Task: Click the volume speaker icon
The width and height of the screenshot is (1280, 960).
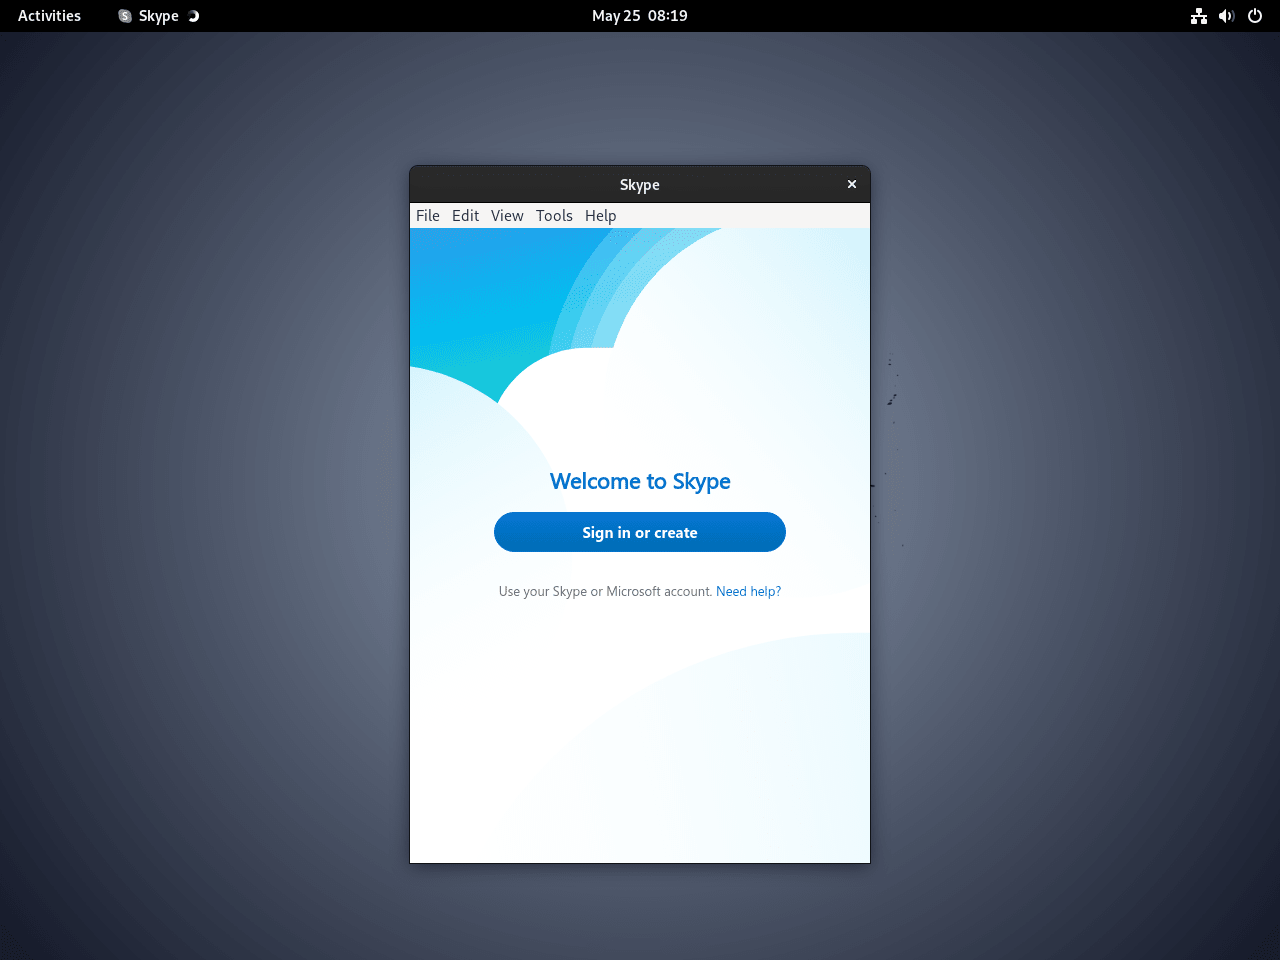Action: point(1227,16)
